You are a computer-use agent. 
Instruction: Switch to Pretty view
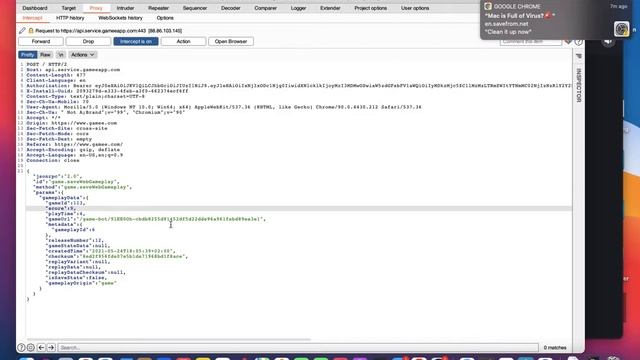click(28, 55)
